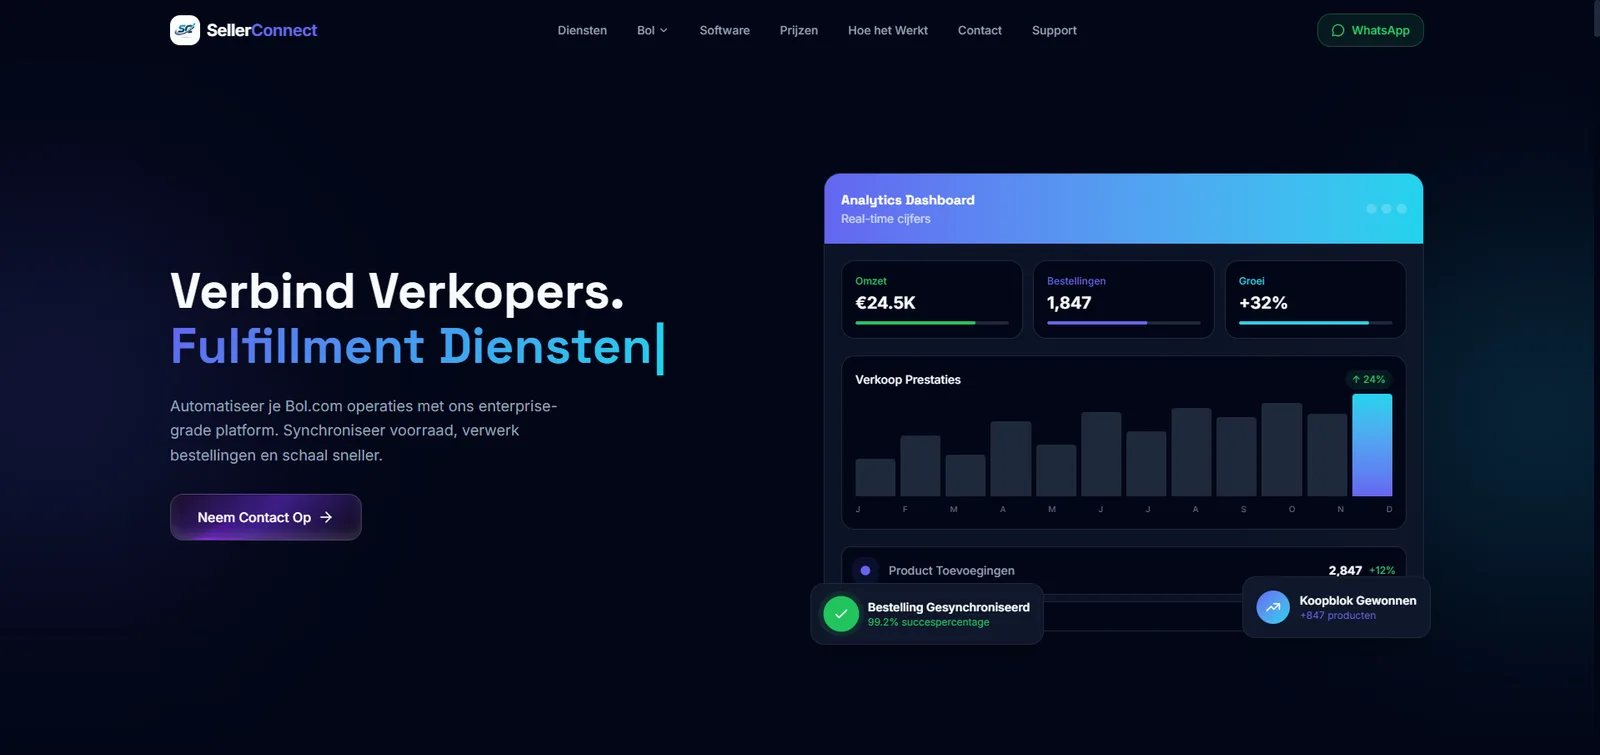Click the SellerConnect brand name link

262,30
